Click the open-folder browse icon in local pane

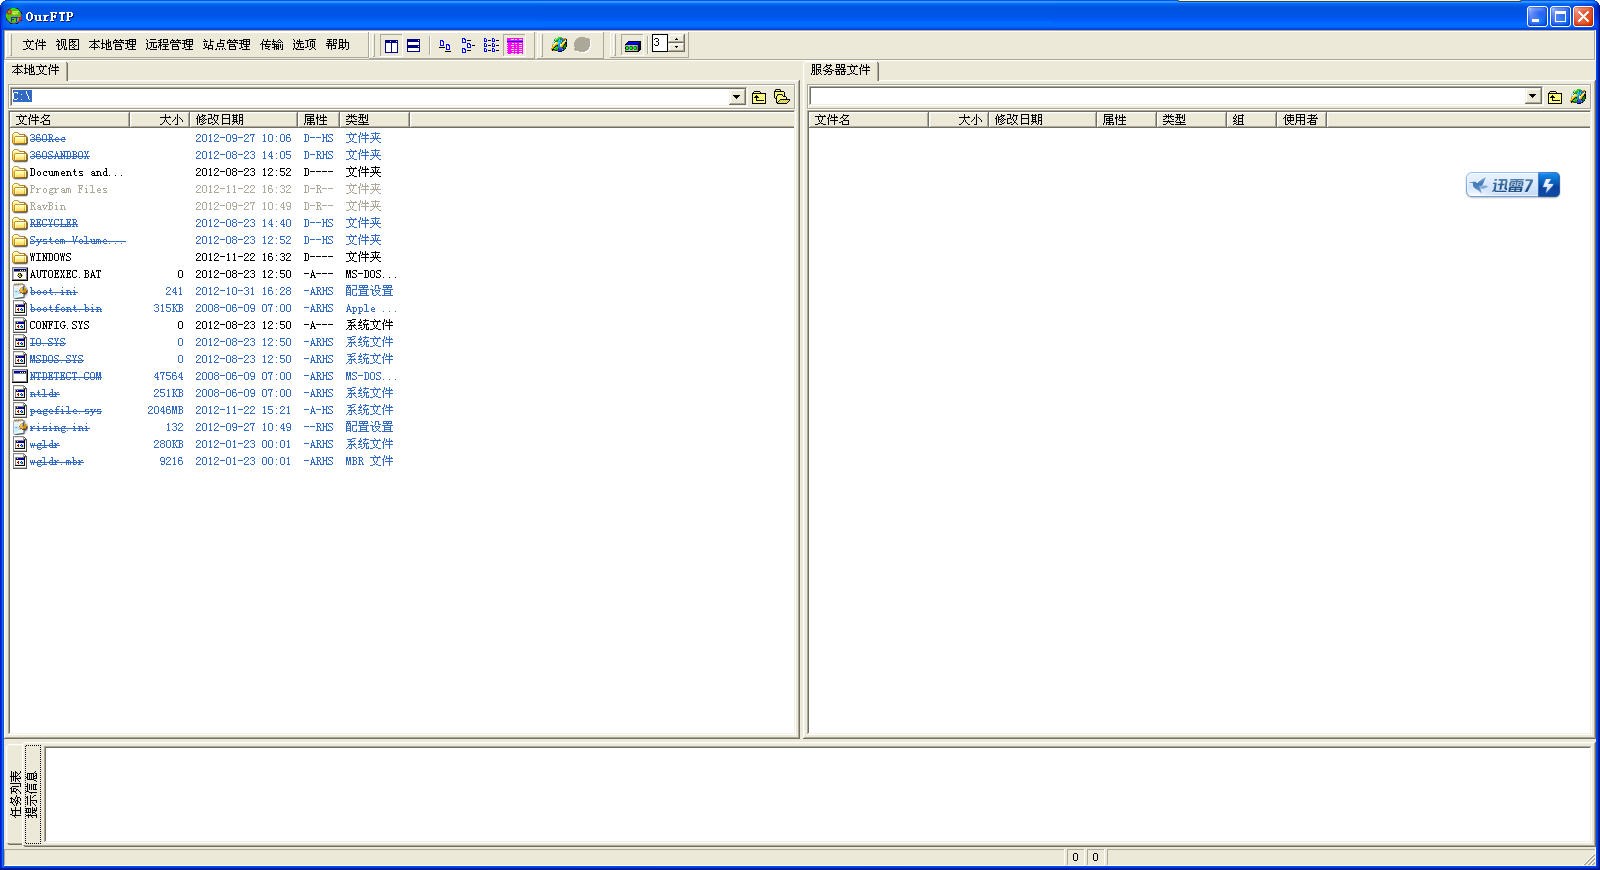click(782, 97)
